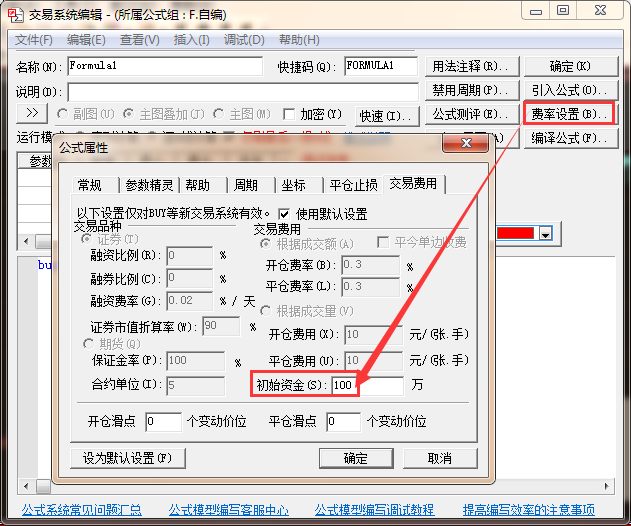Screen dimensions: 631x526
Task: Open 费率设置(B) settings
Action: (569, 114)
